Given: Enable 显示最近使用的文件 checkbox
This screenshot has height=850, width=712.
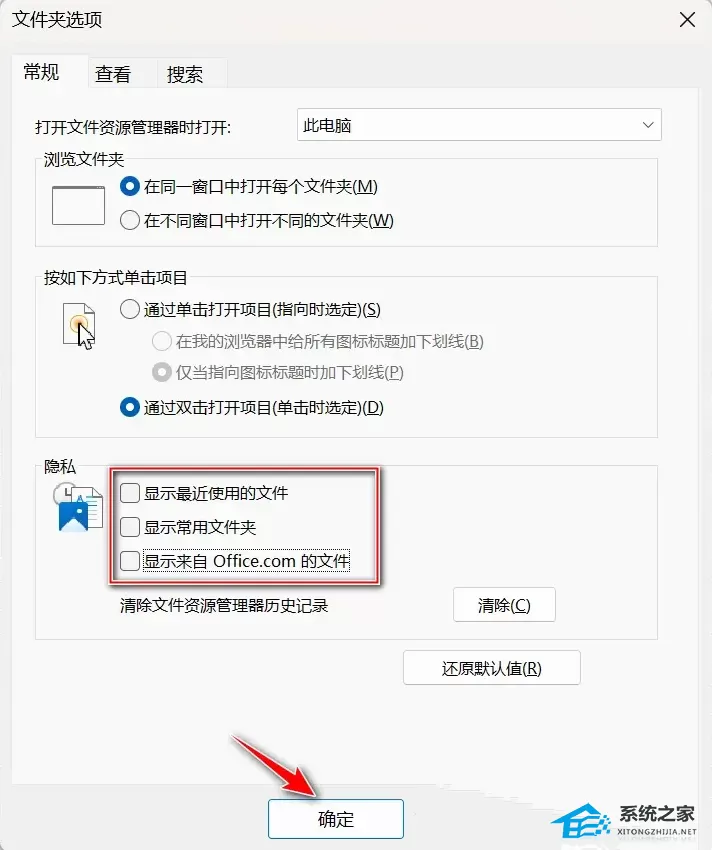Looking at the screenshot, I should 130,493.
